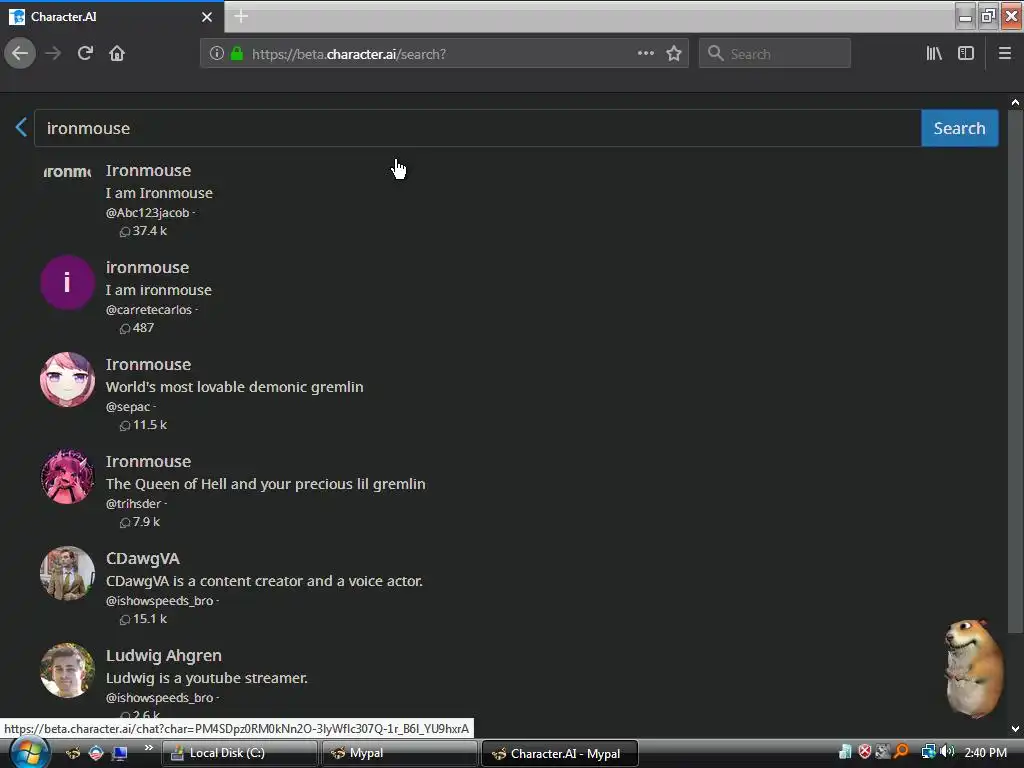Click the 'ironm' avatar of first result

(x=67, y=172)
